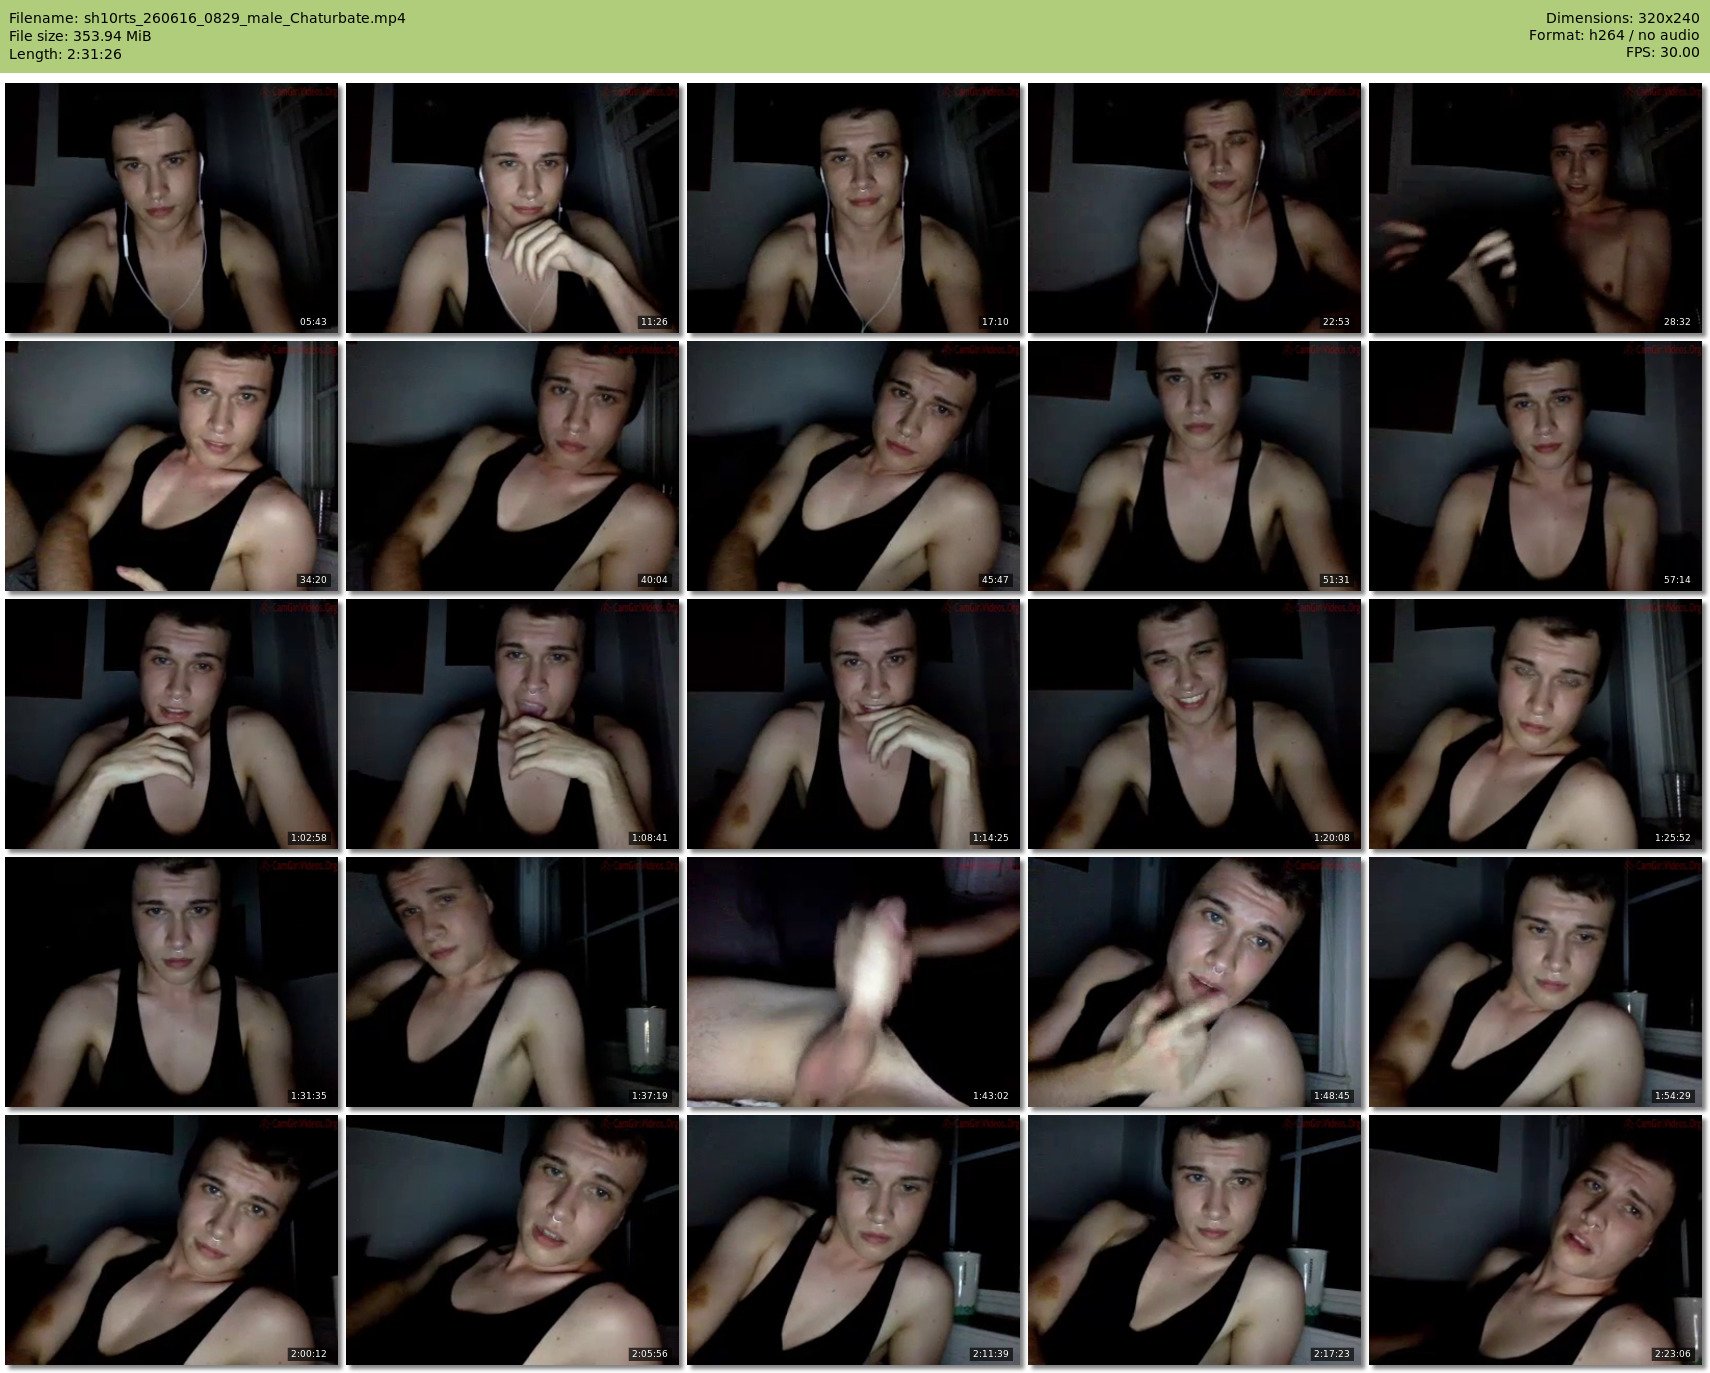Screen dimensions: 1710x1373
Task: Open the thumbnail timestamped 2:00:12
Action: click(172, 1240)
